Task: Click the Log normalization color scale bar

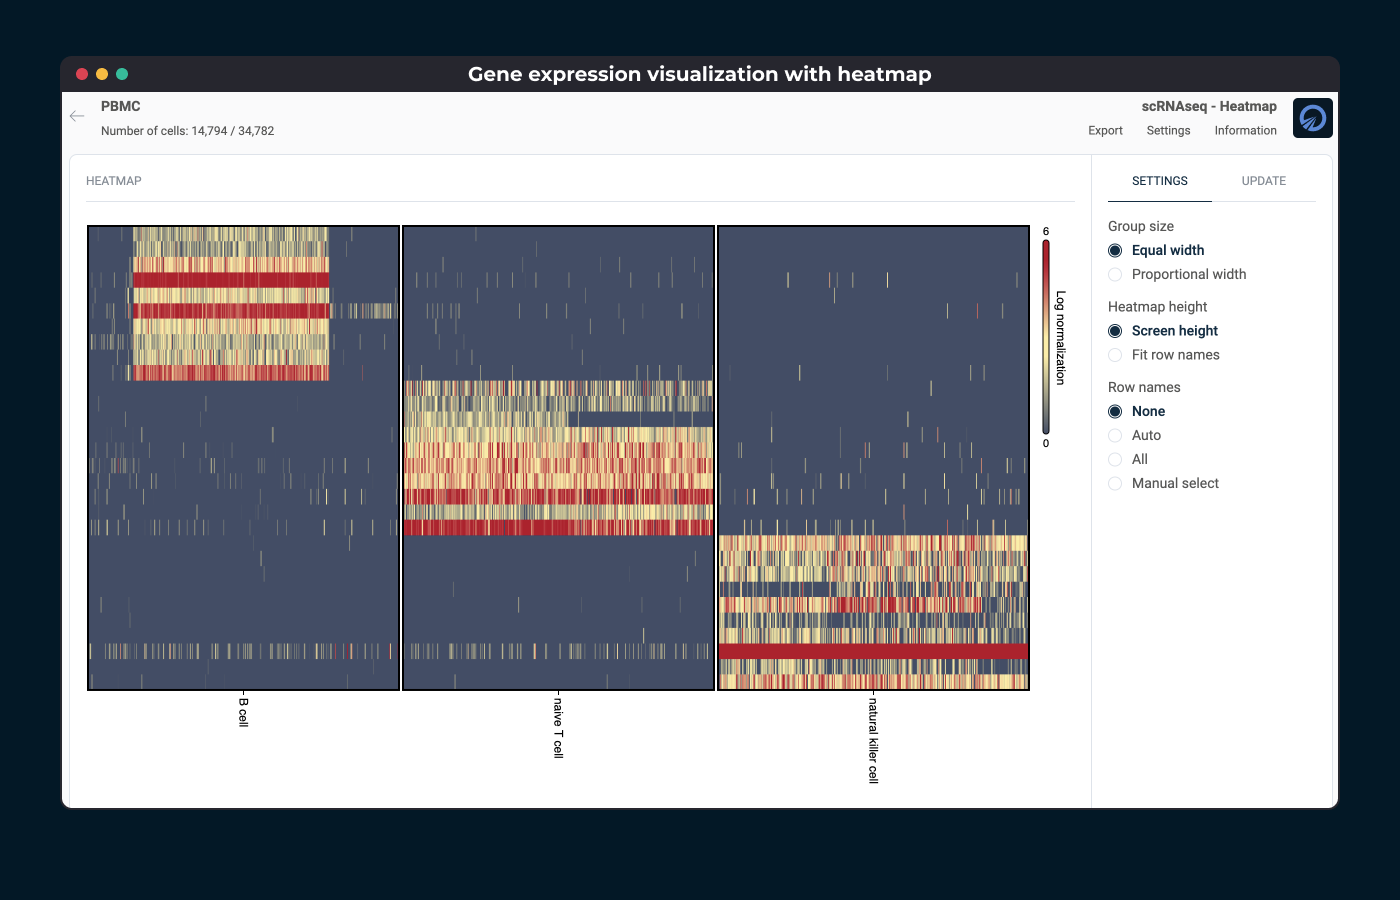Action: (1046, 337)
